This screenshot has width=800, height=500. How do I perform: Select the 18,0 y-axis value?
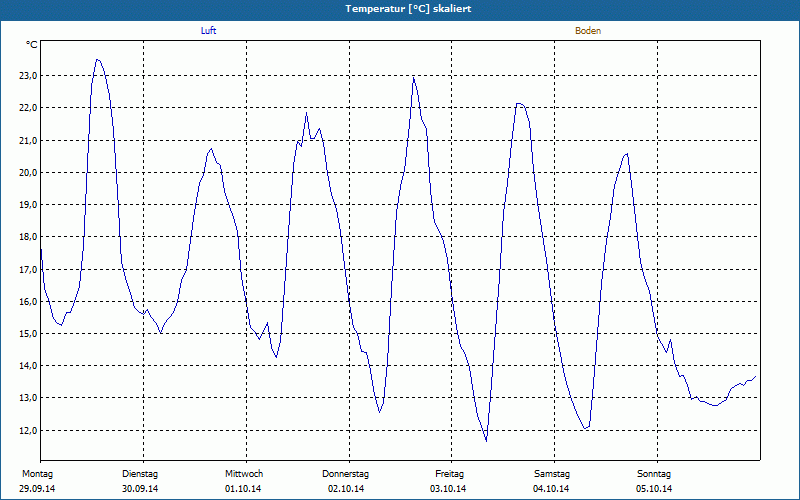[x=28, y=237]
